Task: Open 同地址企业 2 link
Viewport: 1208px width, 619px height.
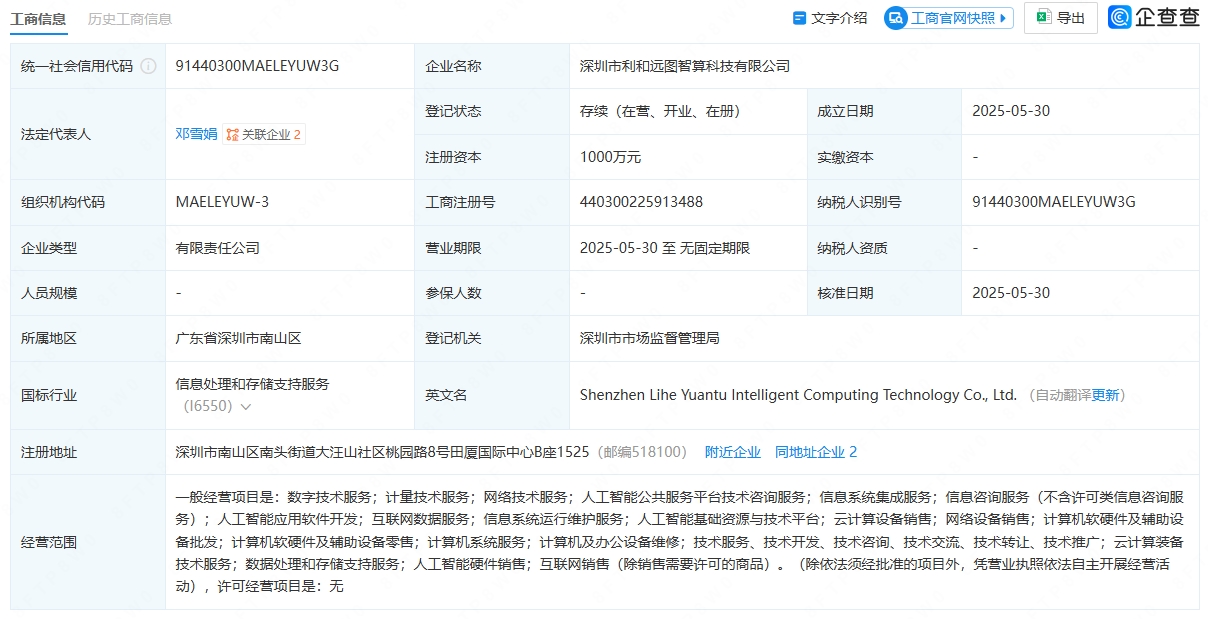Action: [816, 452]
